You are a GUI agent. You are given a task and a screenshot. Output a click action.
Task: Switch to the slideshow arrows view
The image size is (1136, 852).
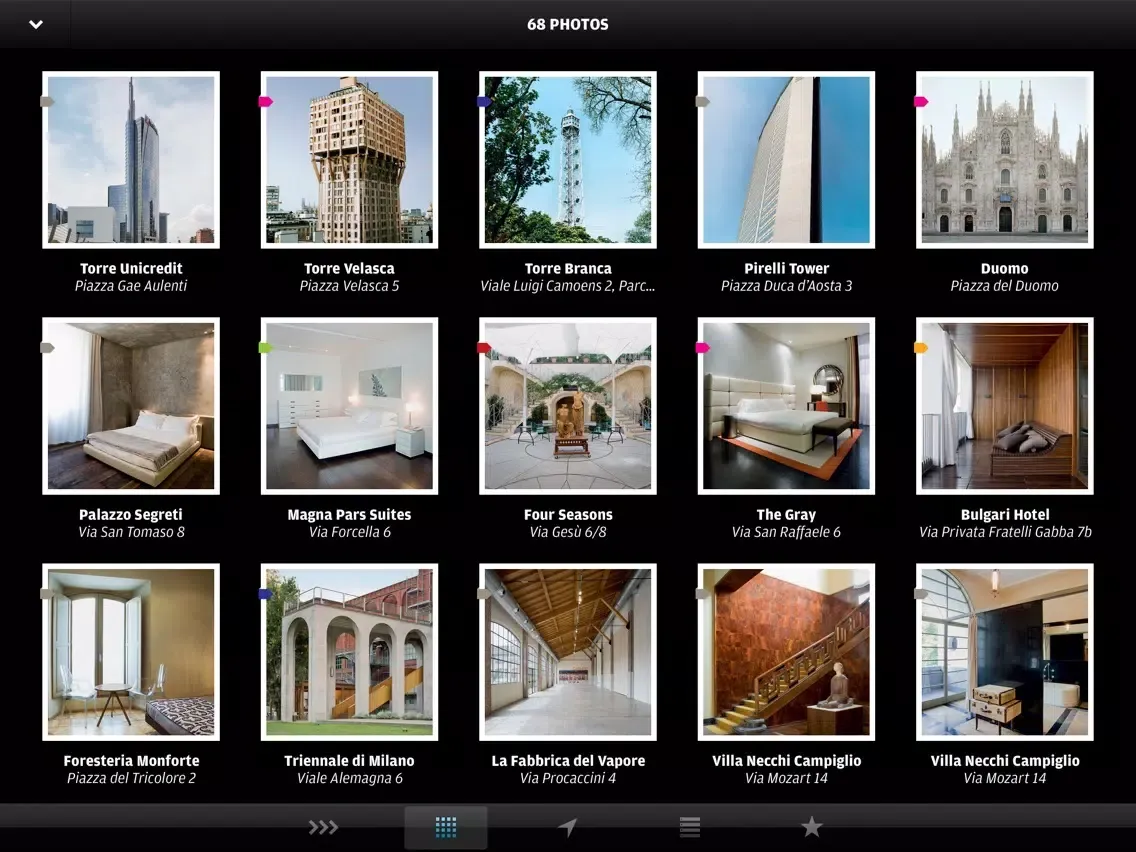(323, 827)
